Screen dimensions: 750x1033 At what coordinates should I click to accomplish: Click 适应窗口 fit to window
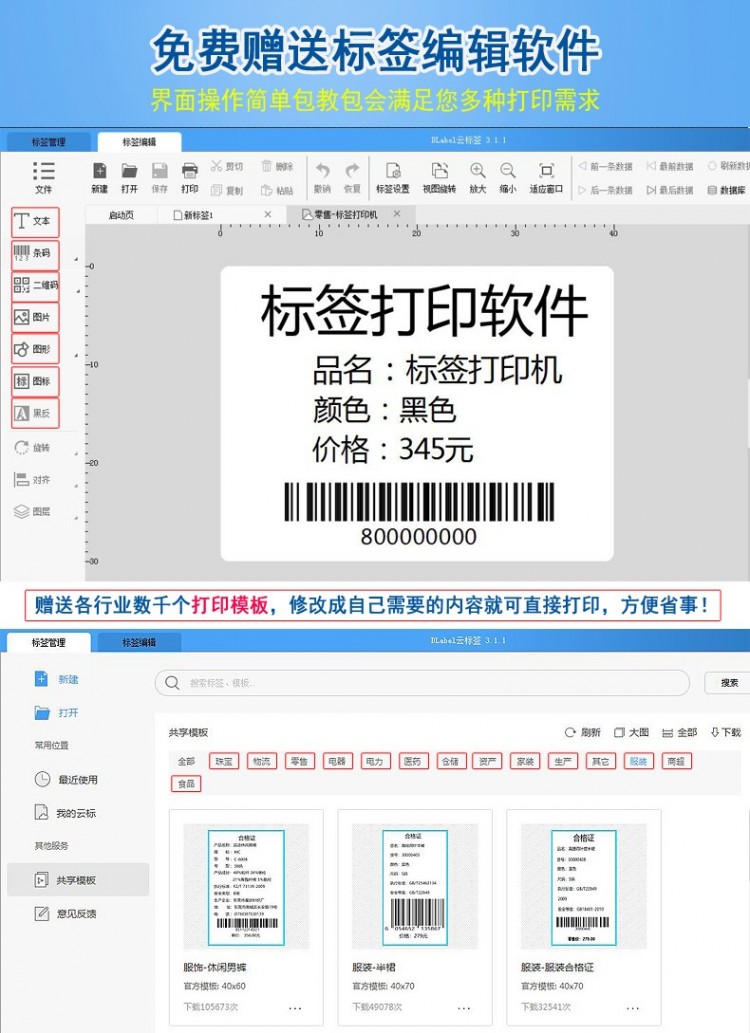546,177
